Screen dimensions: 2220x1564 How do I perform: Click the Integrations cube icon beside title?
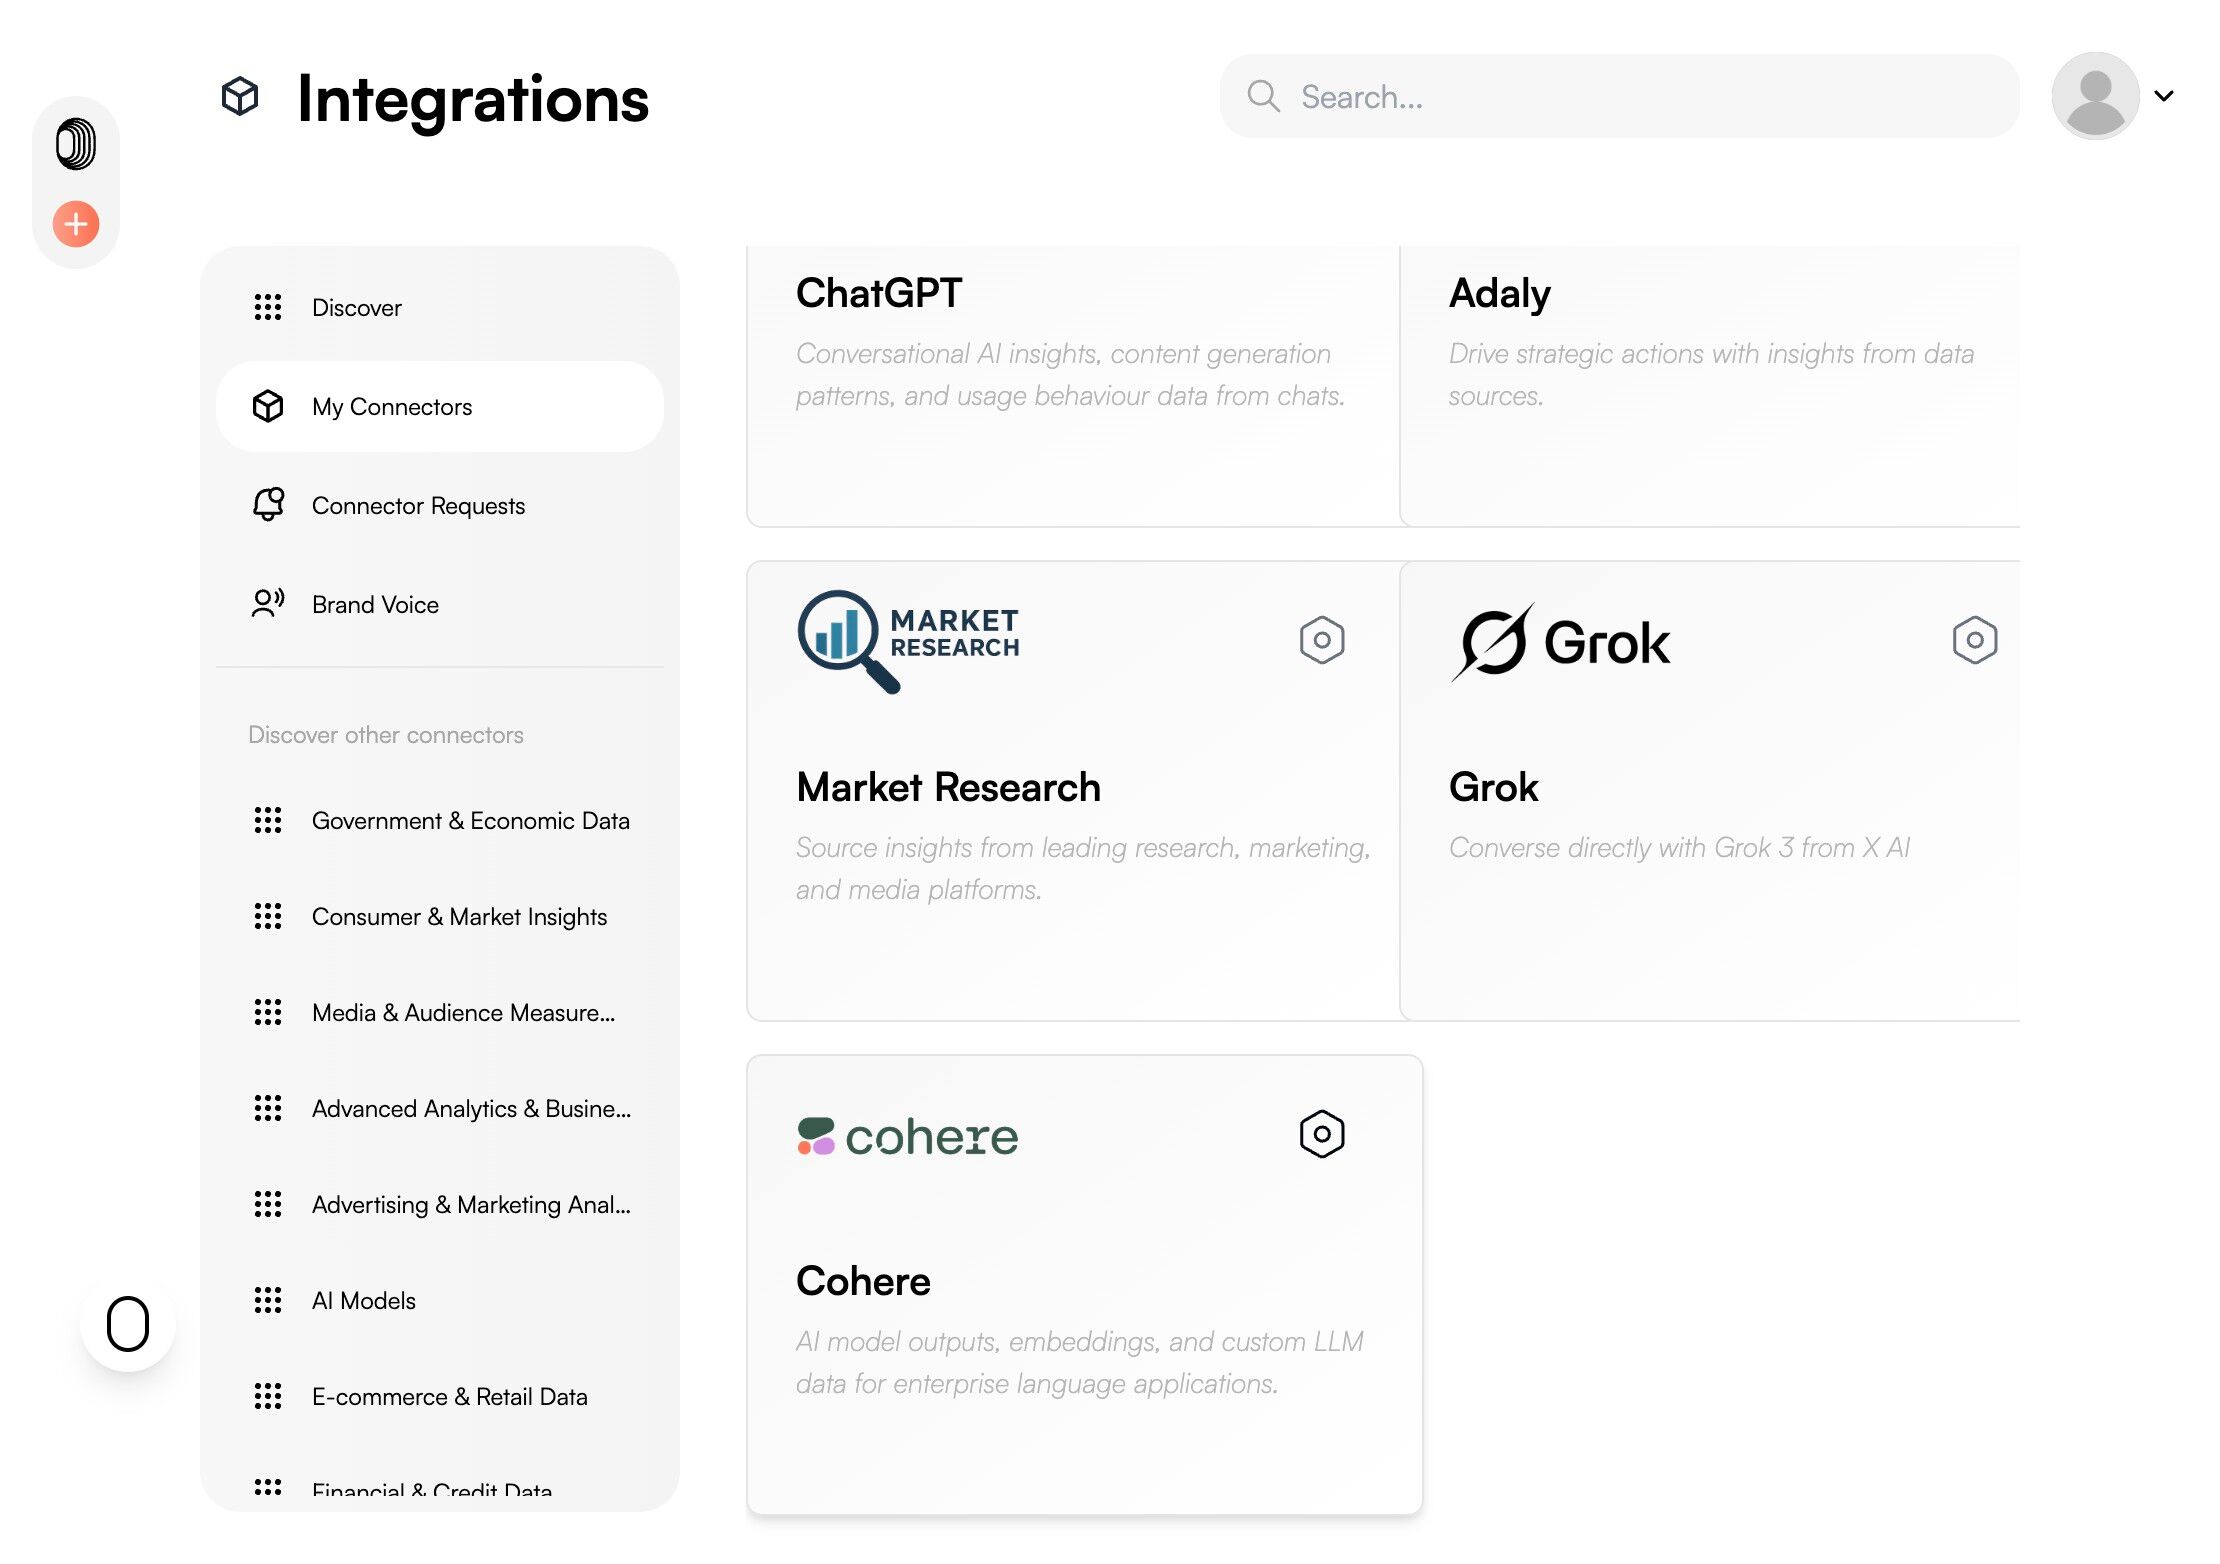click(x=240, y=97)
